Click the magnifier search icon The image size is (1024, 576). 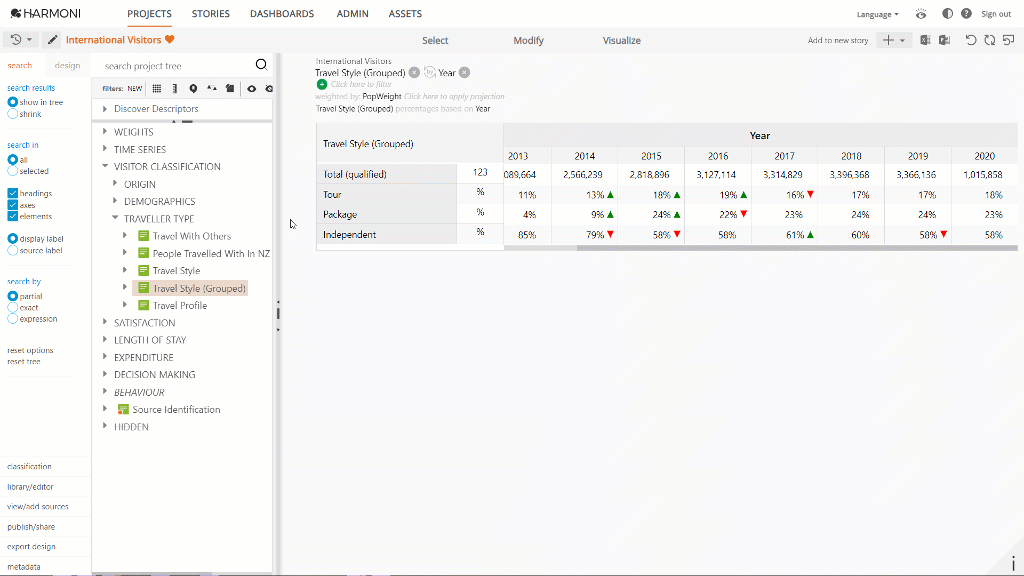tap(261, 65)
